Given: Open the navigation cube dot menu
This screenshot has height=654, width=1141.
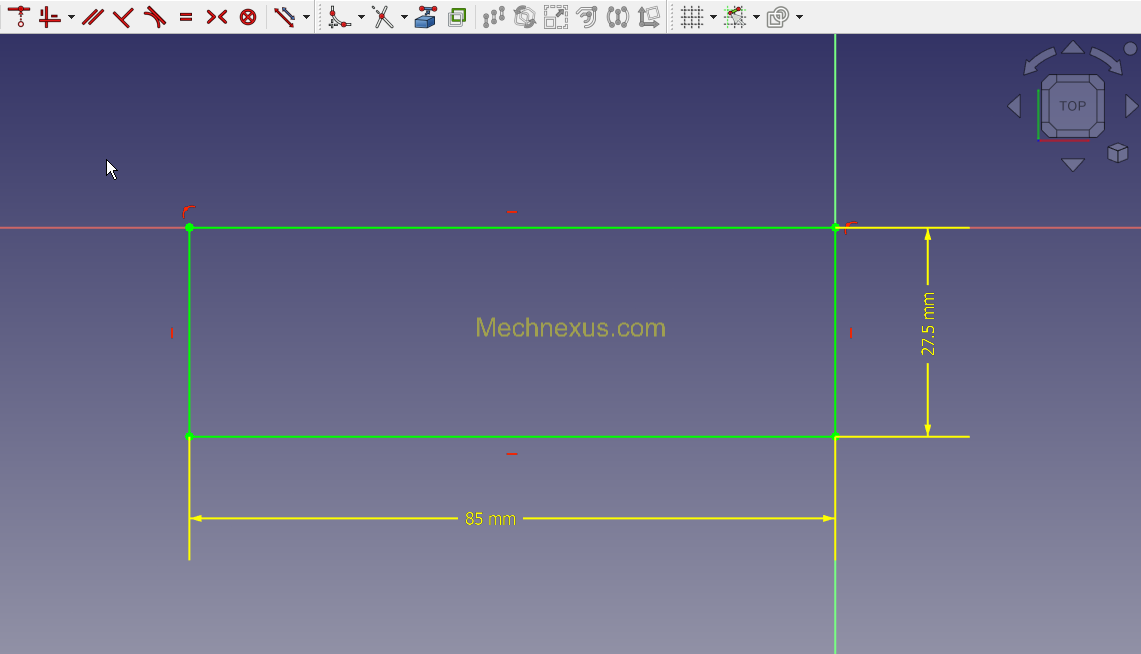Looking at the screenshot, I should tap(1130, 49).
